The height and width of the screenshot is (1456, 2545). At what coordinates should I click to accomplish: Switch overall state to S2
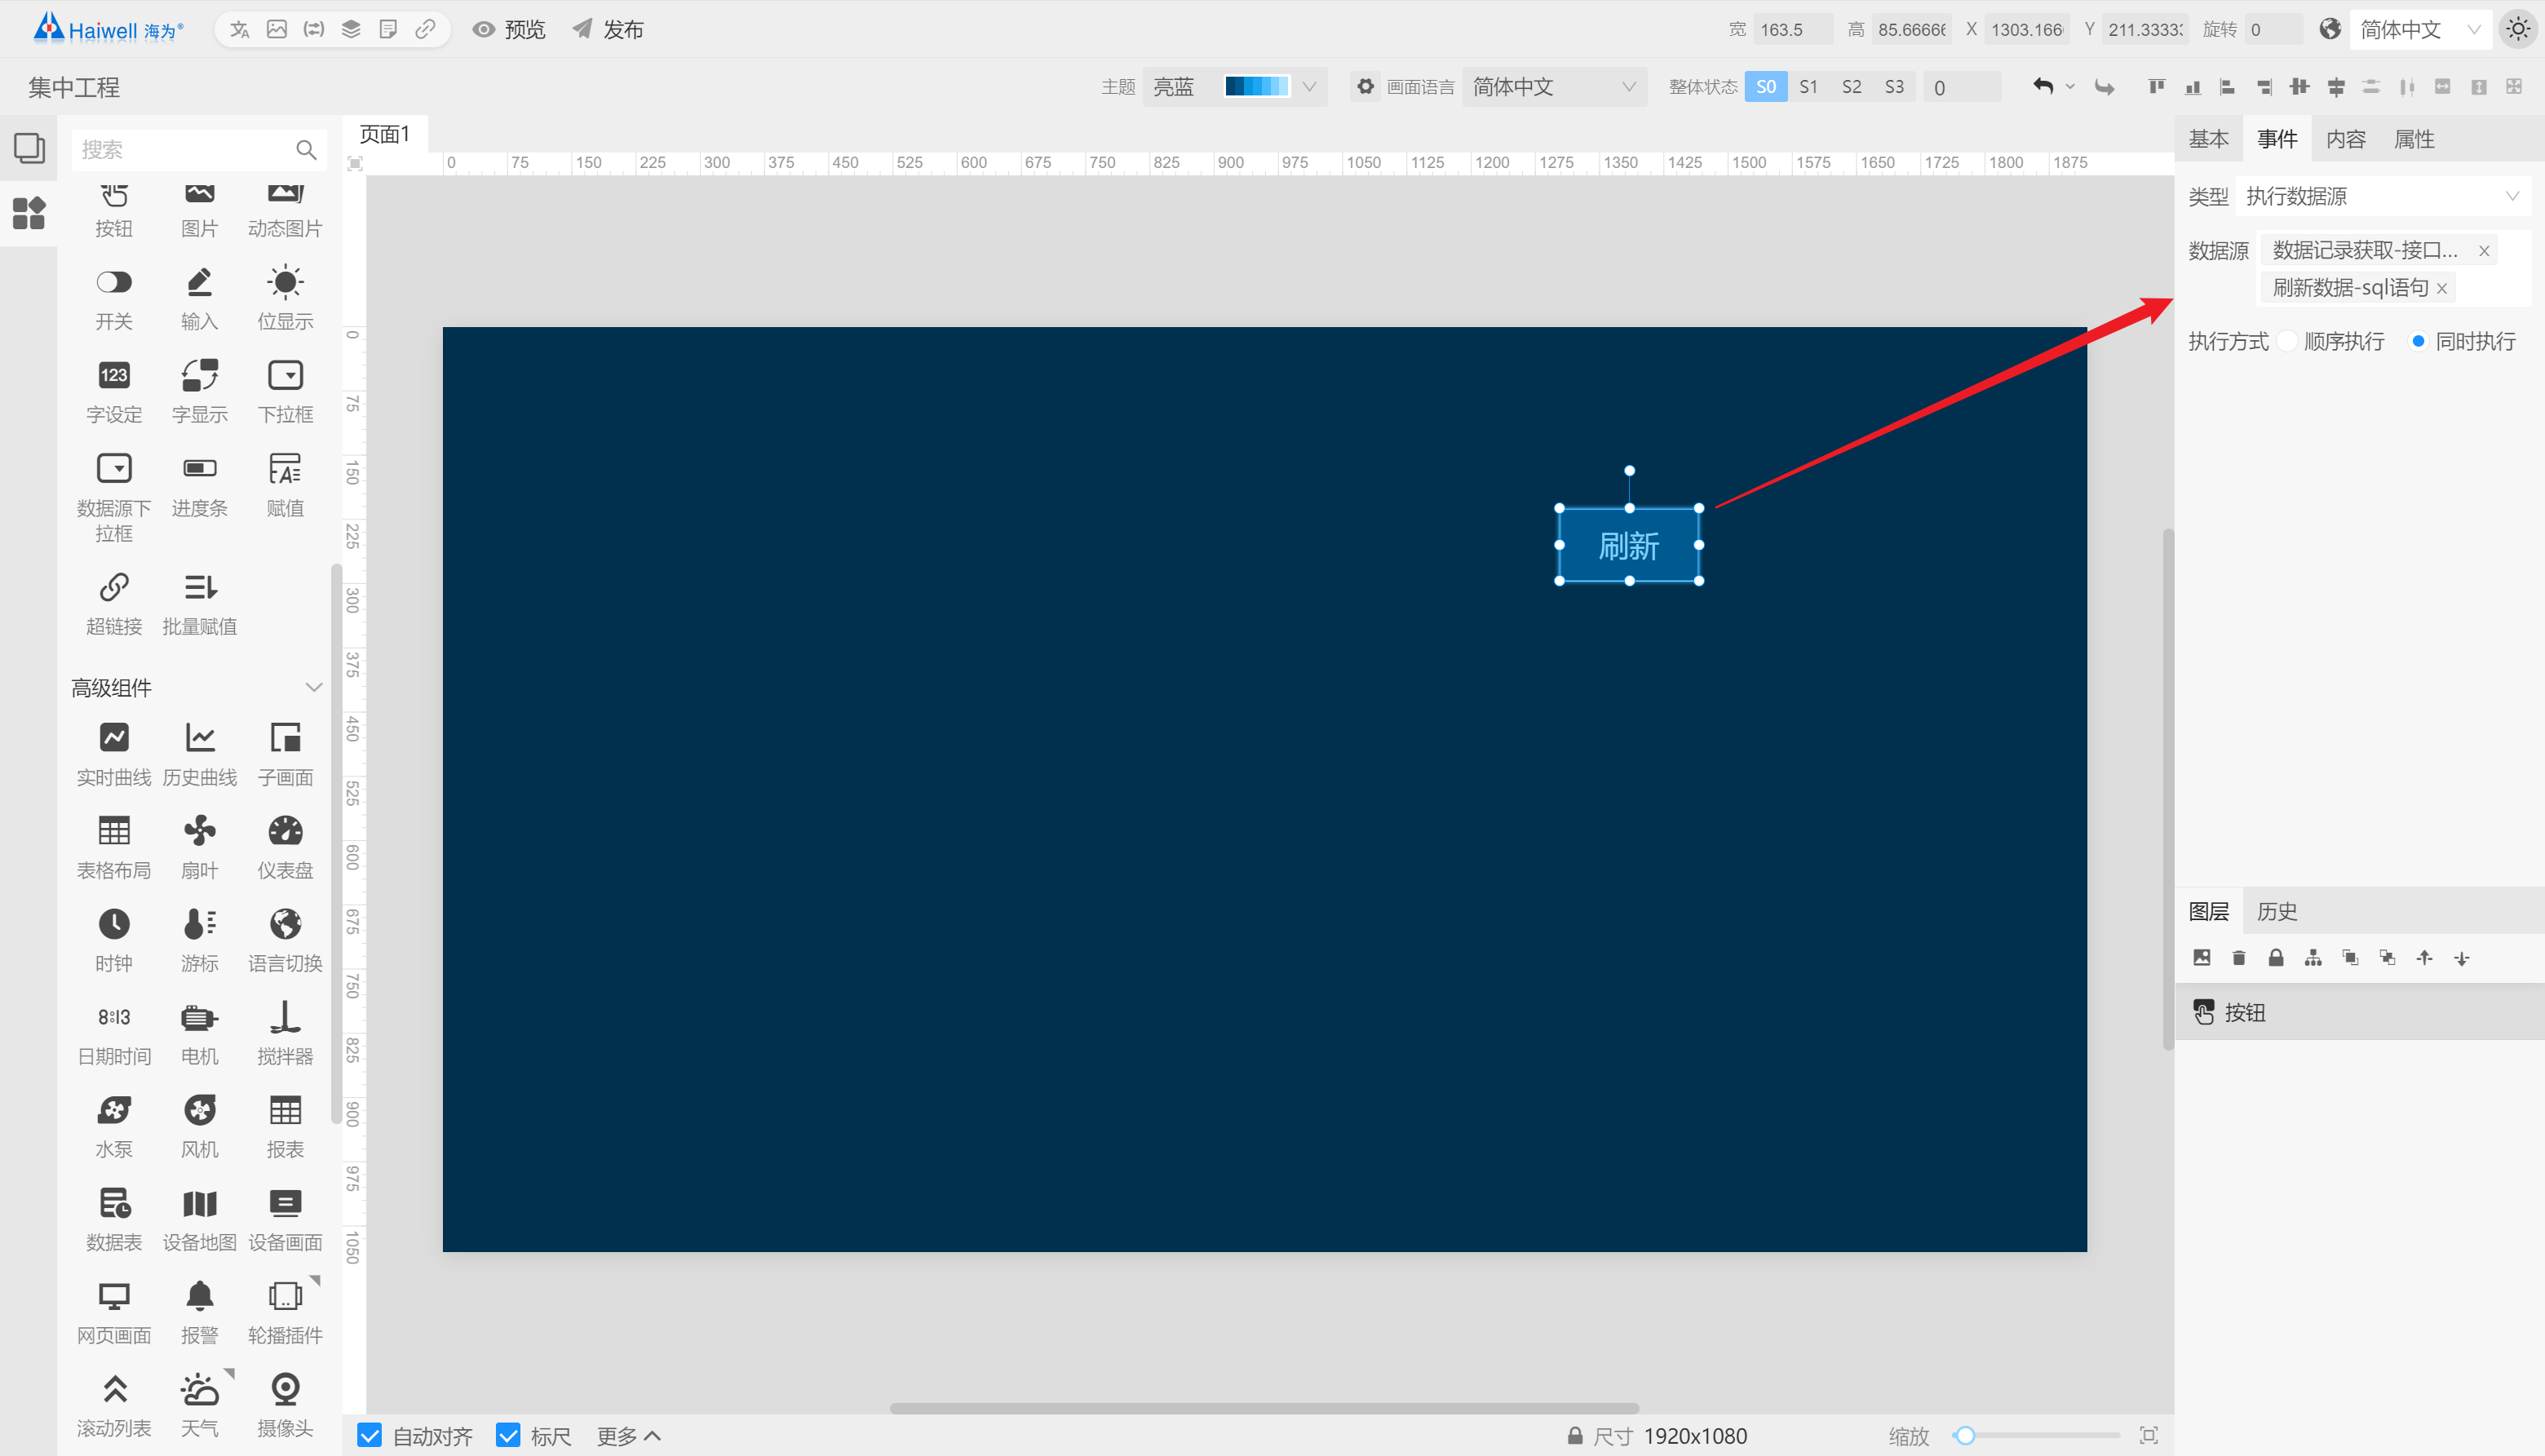pyautogui.click(x=1851, y=87)
